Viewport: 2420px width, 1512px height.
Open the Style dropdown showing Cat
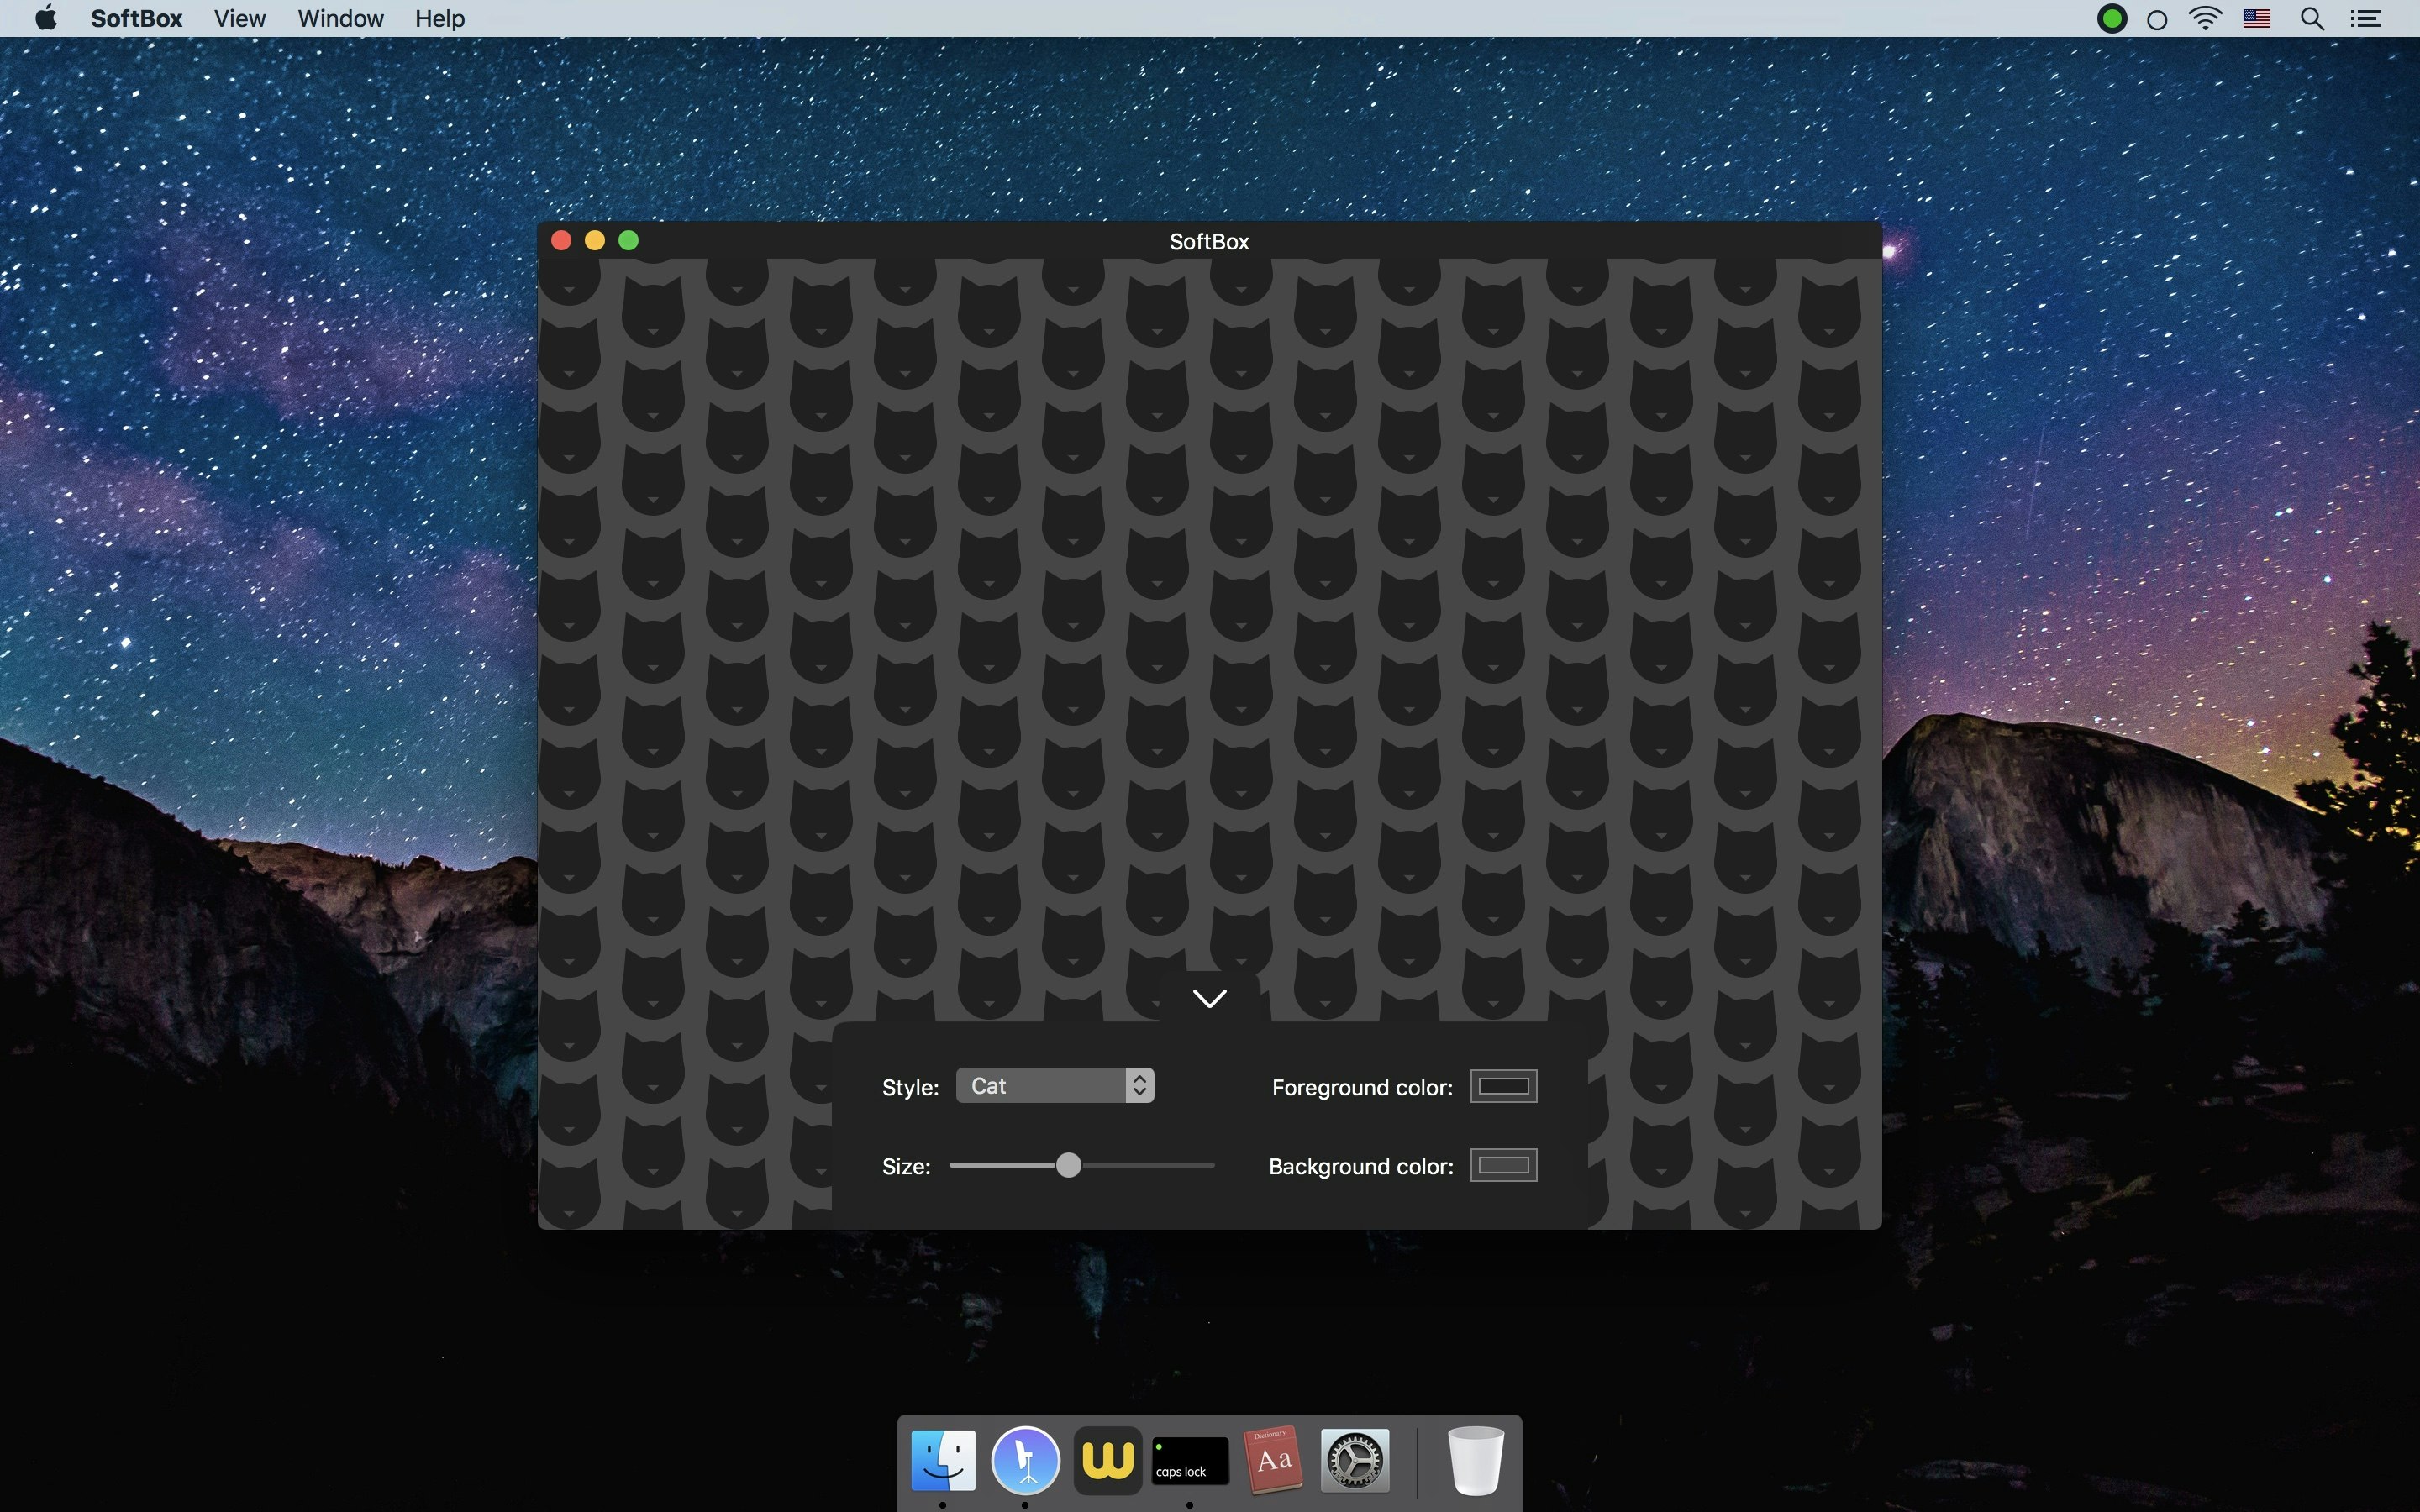(x=1054, y=1086)
